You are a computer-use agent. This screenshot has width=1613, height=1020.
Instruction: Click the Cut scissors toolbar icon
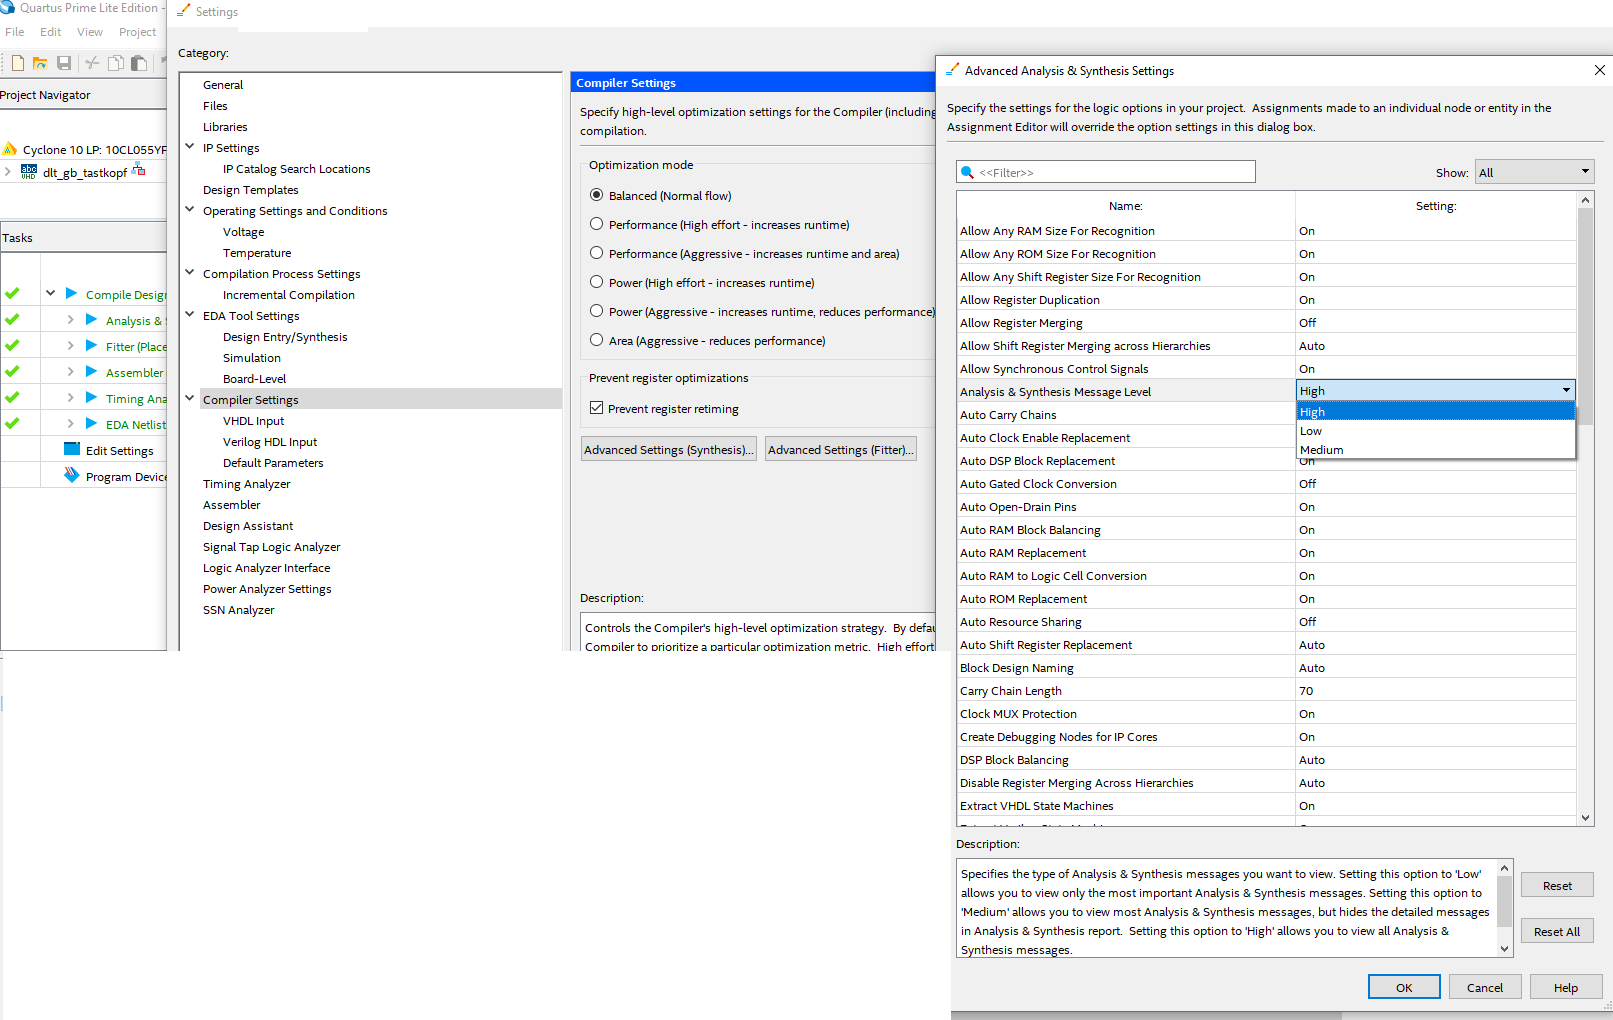click(x=92, y=63)
